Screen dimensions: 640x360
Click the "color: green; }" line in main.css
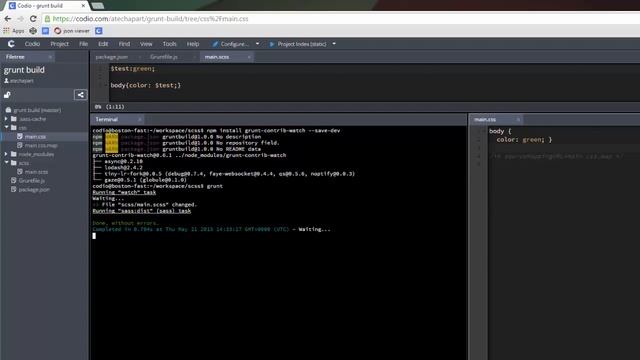coord(524,140)
